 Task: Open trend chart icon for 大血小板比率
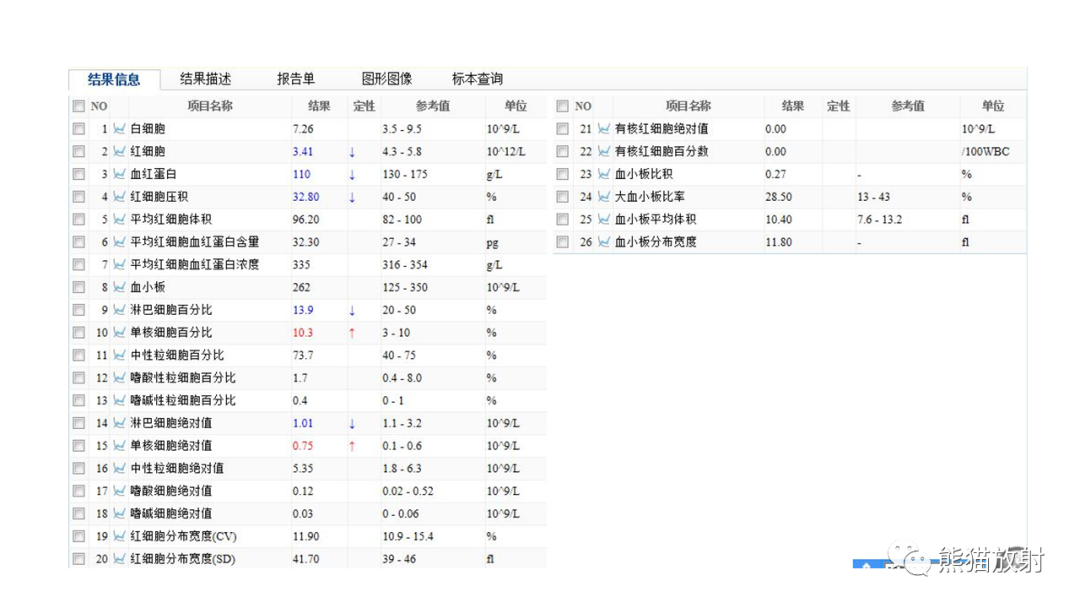(604, 197)
